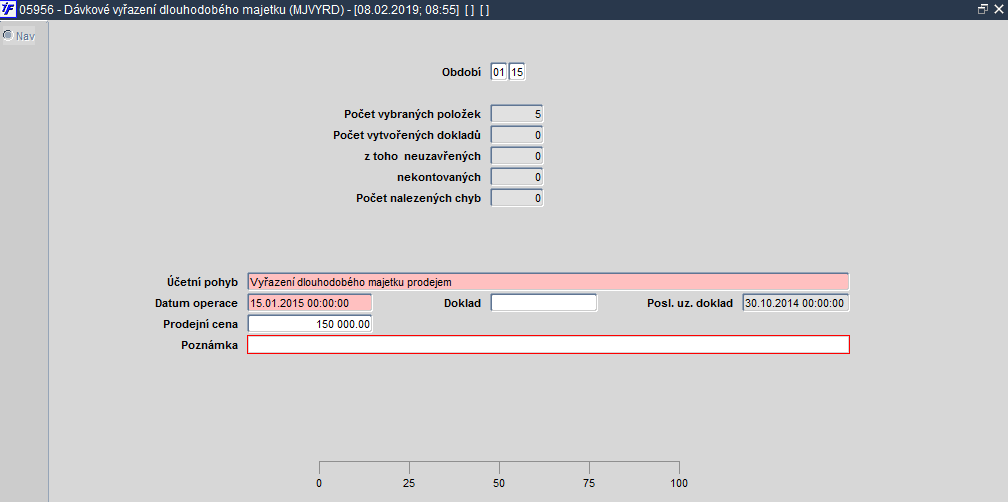Click the Počet vytvořených dokladů field
Screen dimensions: 1008x502
click(x=517, y=135)
